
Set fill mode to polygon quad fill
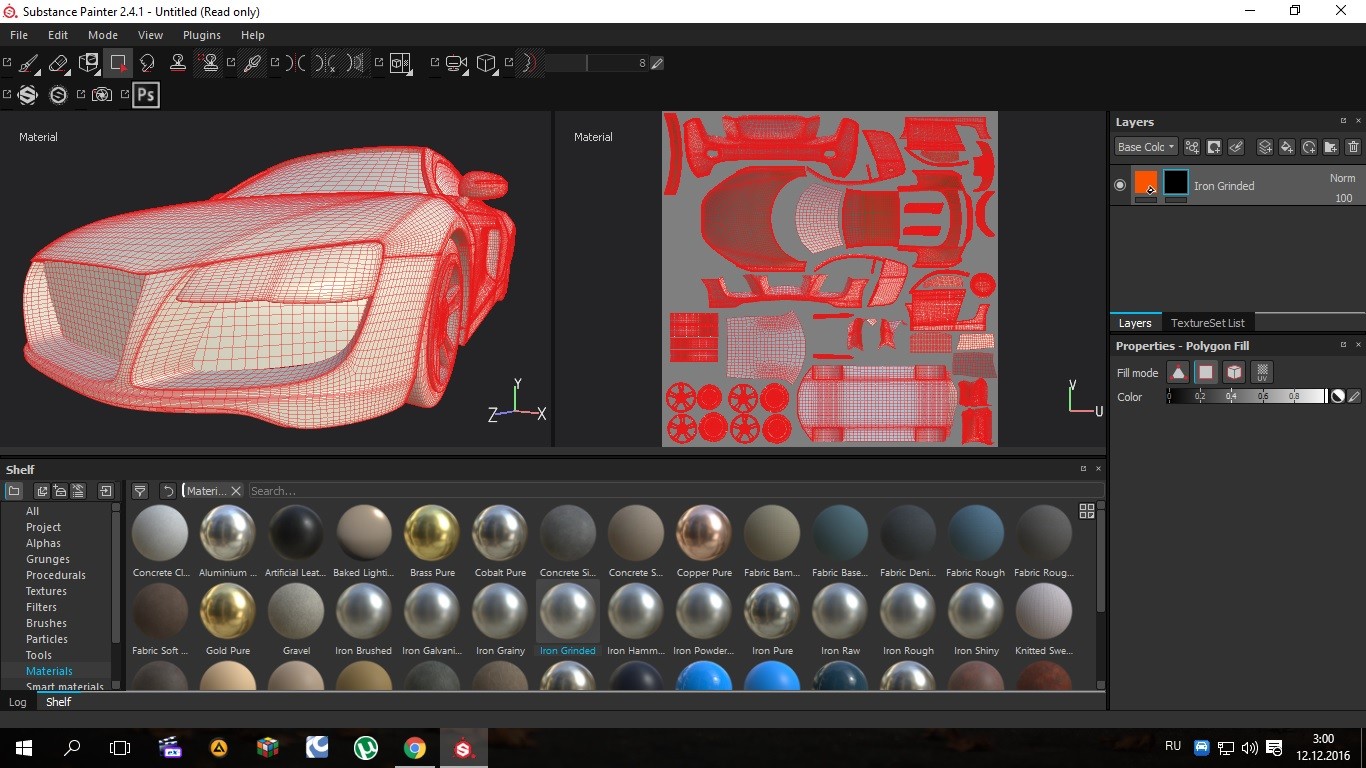click(x=1206, y=372)
